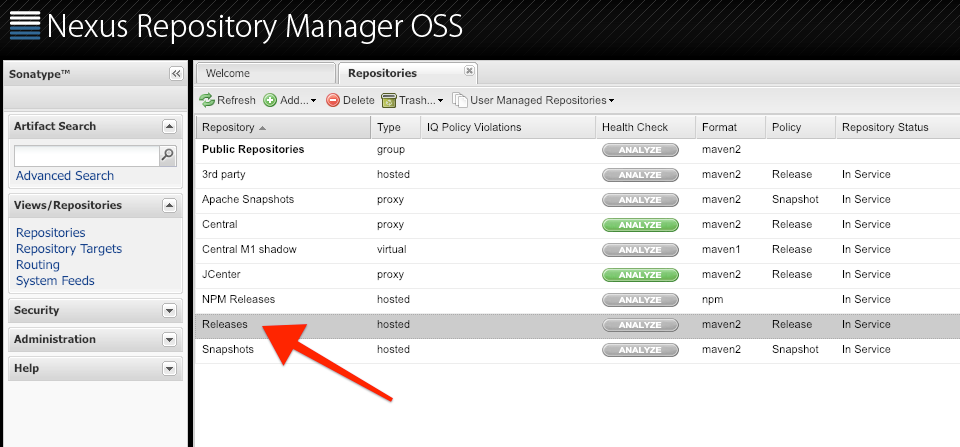Close the Repositories tab
The image size is (960, 447).
point(469,70)
